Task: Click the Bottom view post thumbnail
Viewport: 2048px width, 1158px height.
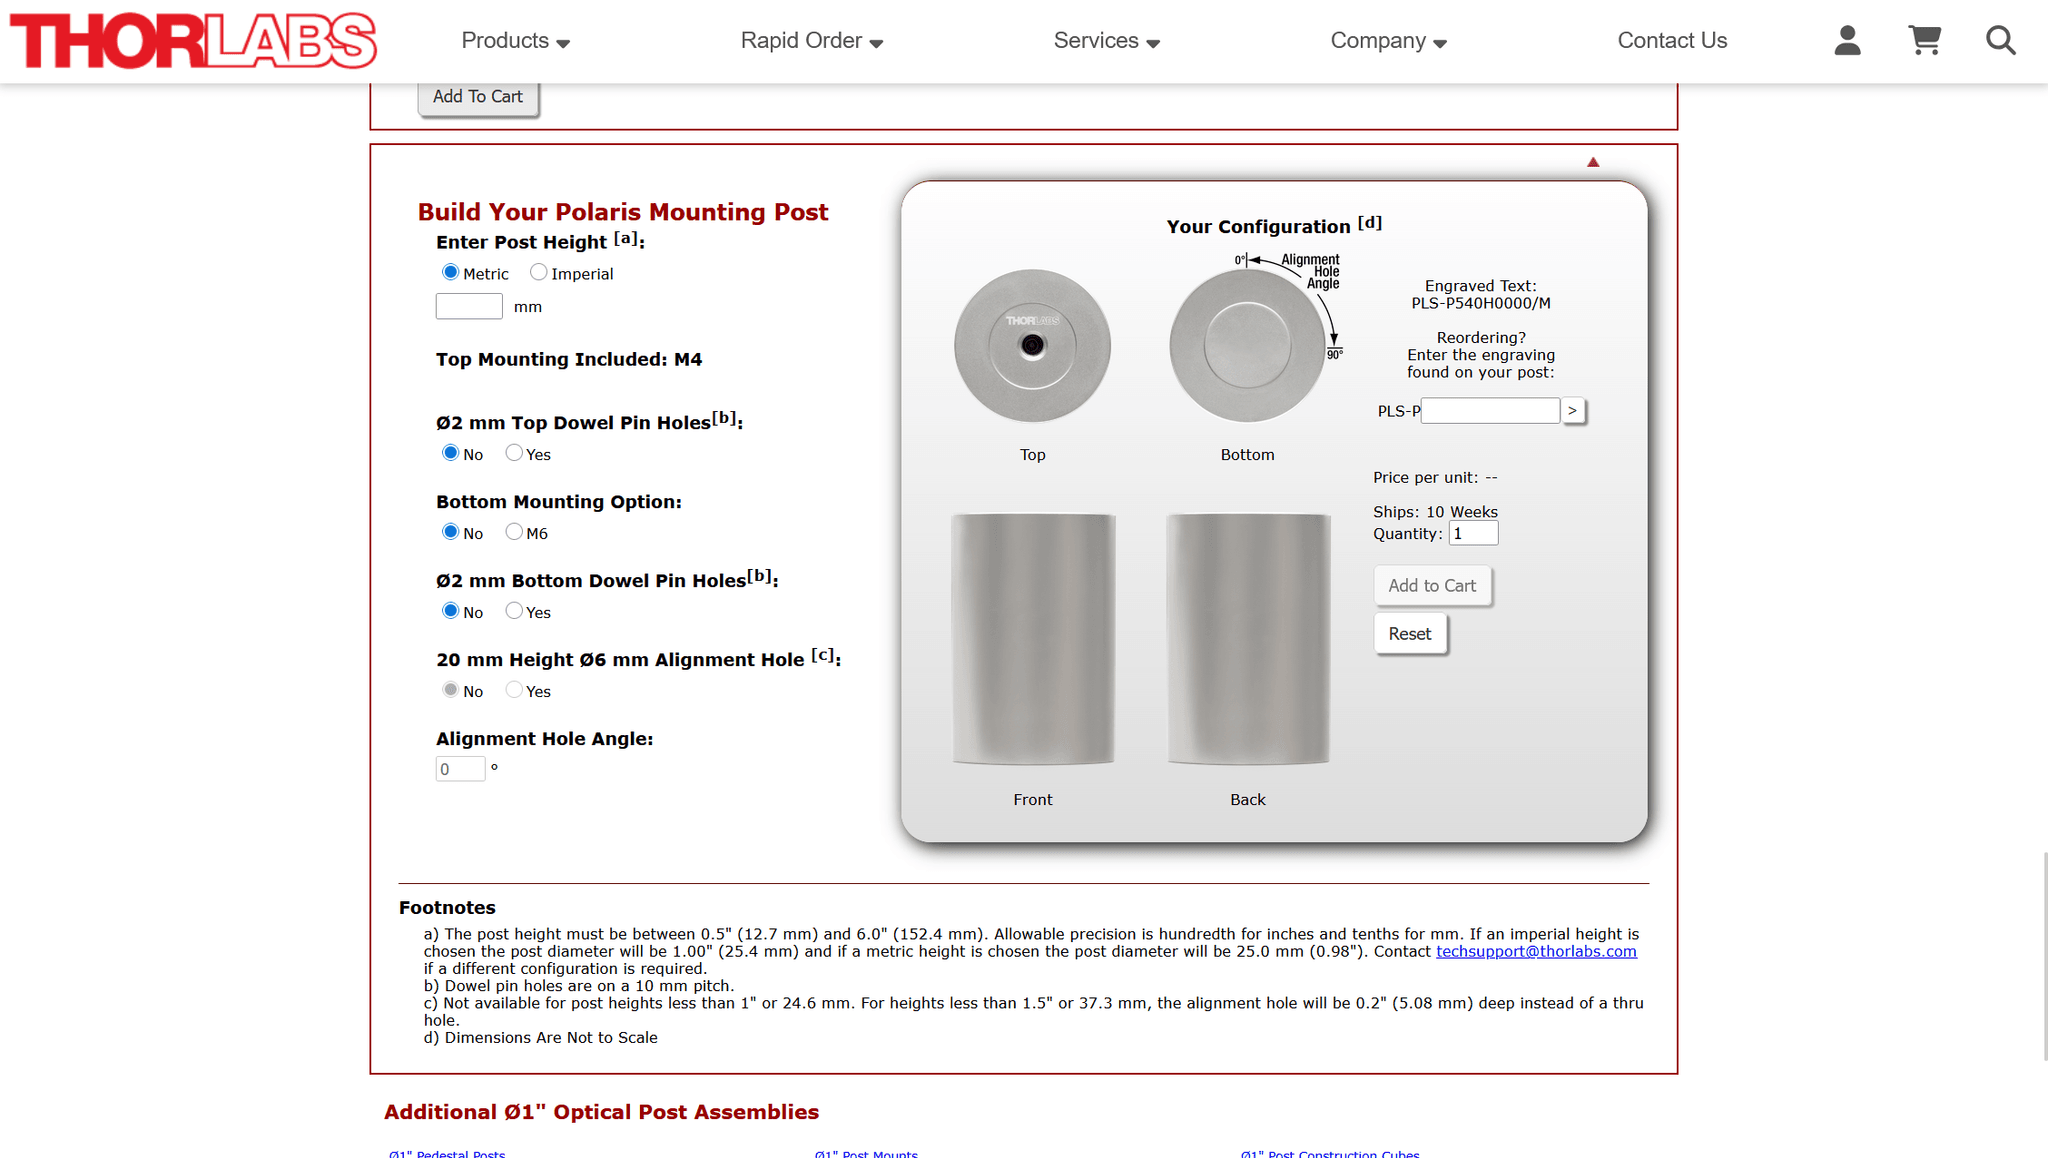Action: click(x=1247, y=346)
